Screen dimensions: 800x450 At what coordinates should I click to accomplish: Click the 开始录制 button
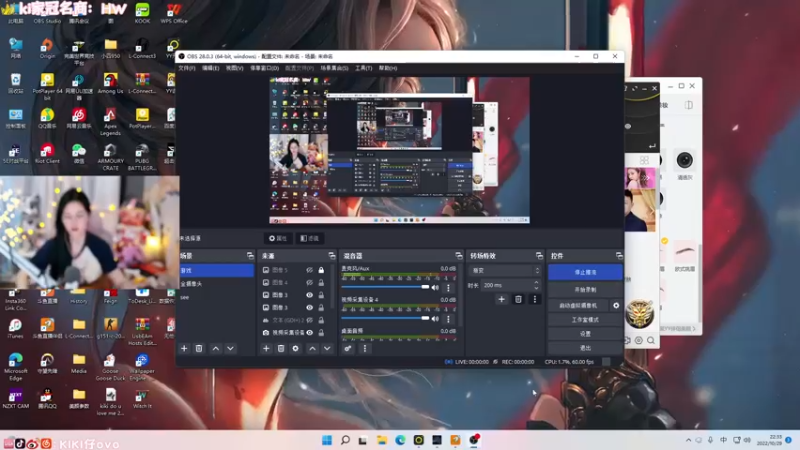[585, 289]
